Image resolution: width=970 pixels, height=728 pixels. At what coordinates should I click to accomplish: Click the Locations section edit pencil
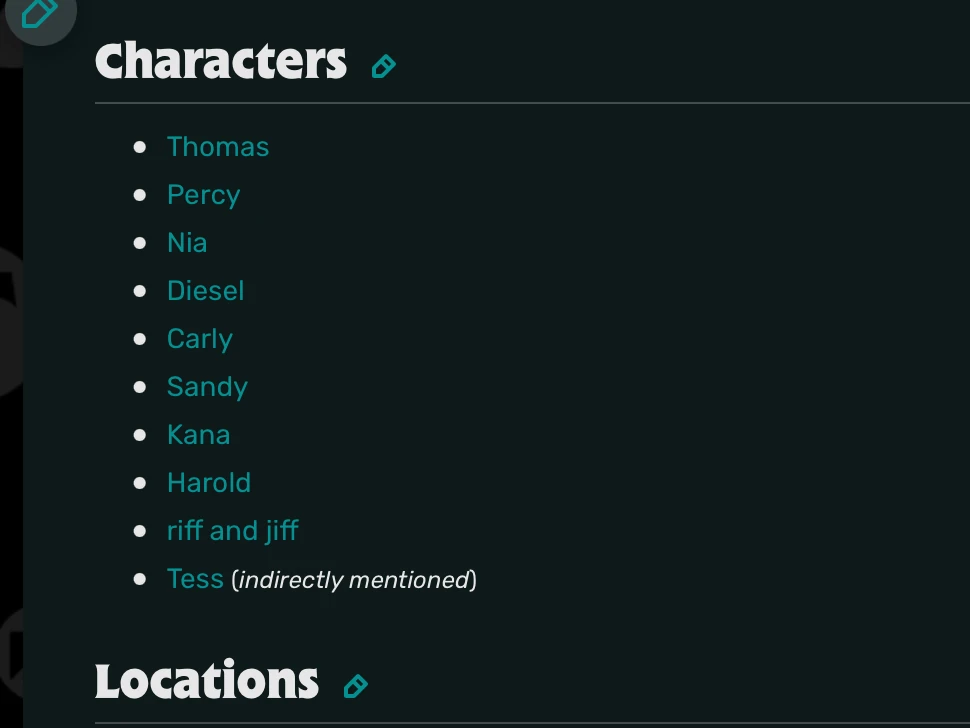pyautogui.click(x=355, y=686)
